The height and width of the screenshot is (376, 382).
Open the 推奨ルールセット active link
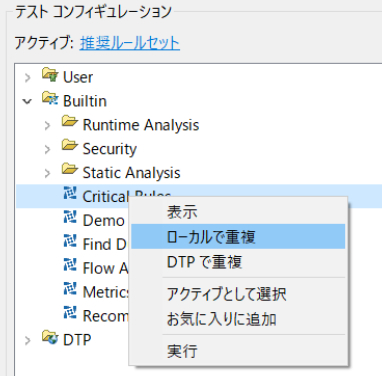[x=130, y=43]
